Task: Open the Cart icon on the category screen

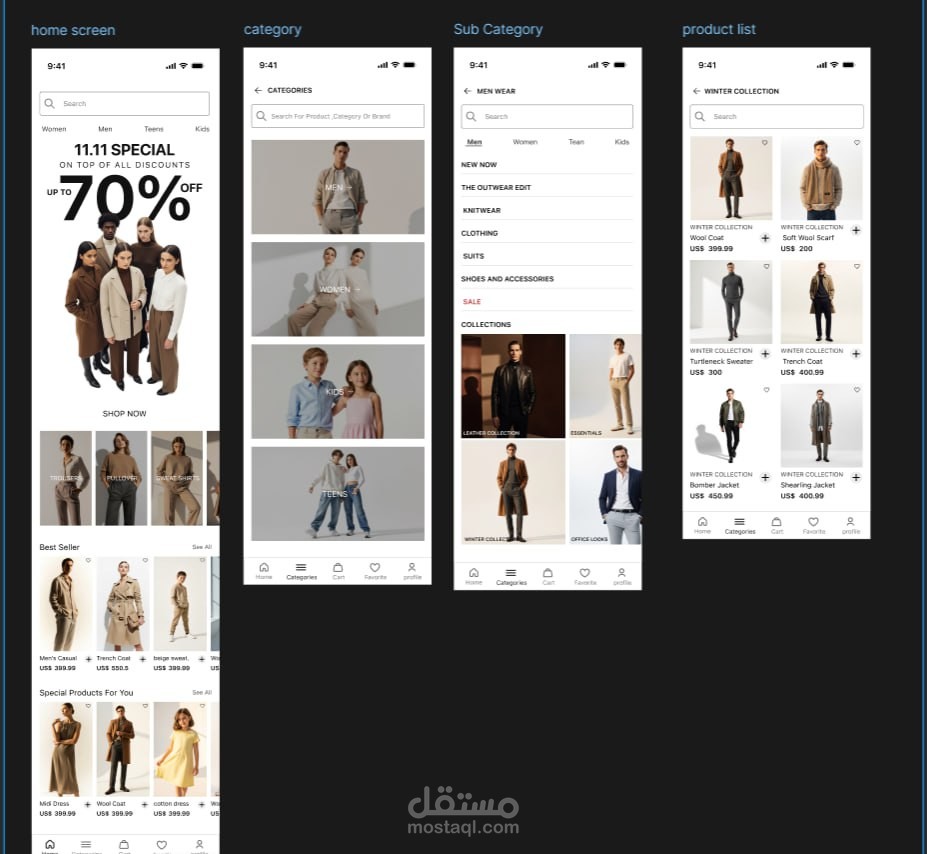Action: (338, 567)
